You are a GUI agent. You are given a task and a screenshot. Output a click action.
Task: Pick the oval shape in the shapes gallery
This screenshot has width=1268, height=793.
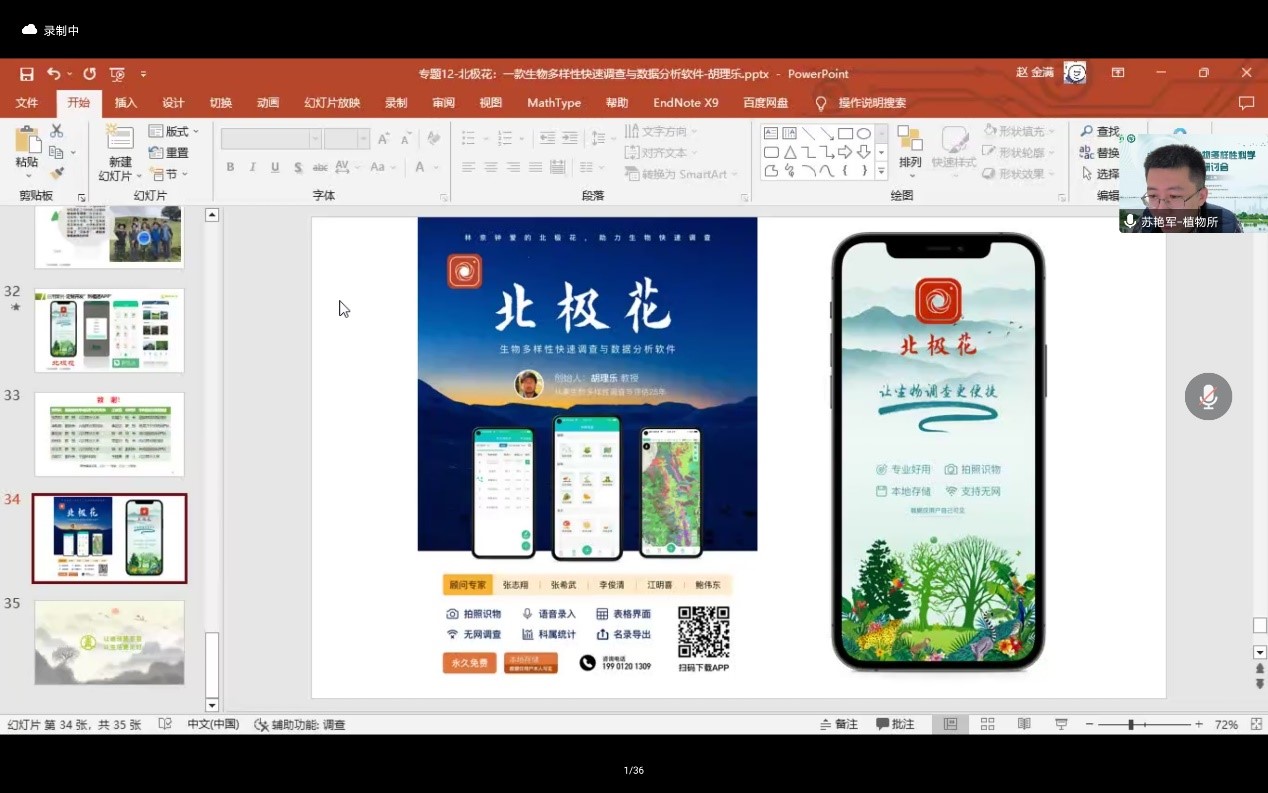(x=863, y=133)
